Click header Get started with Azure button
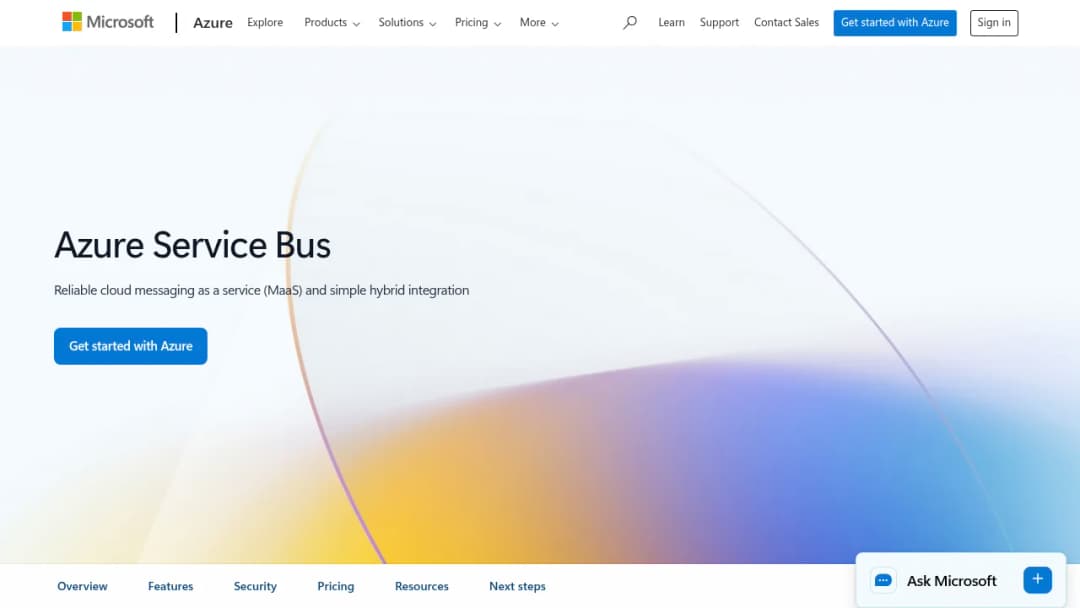The height and width of the screenshot is (608, 1080). [895, 23]
